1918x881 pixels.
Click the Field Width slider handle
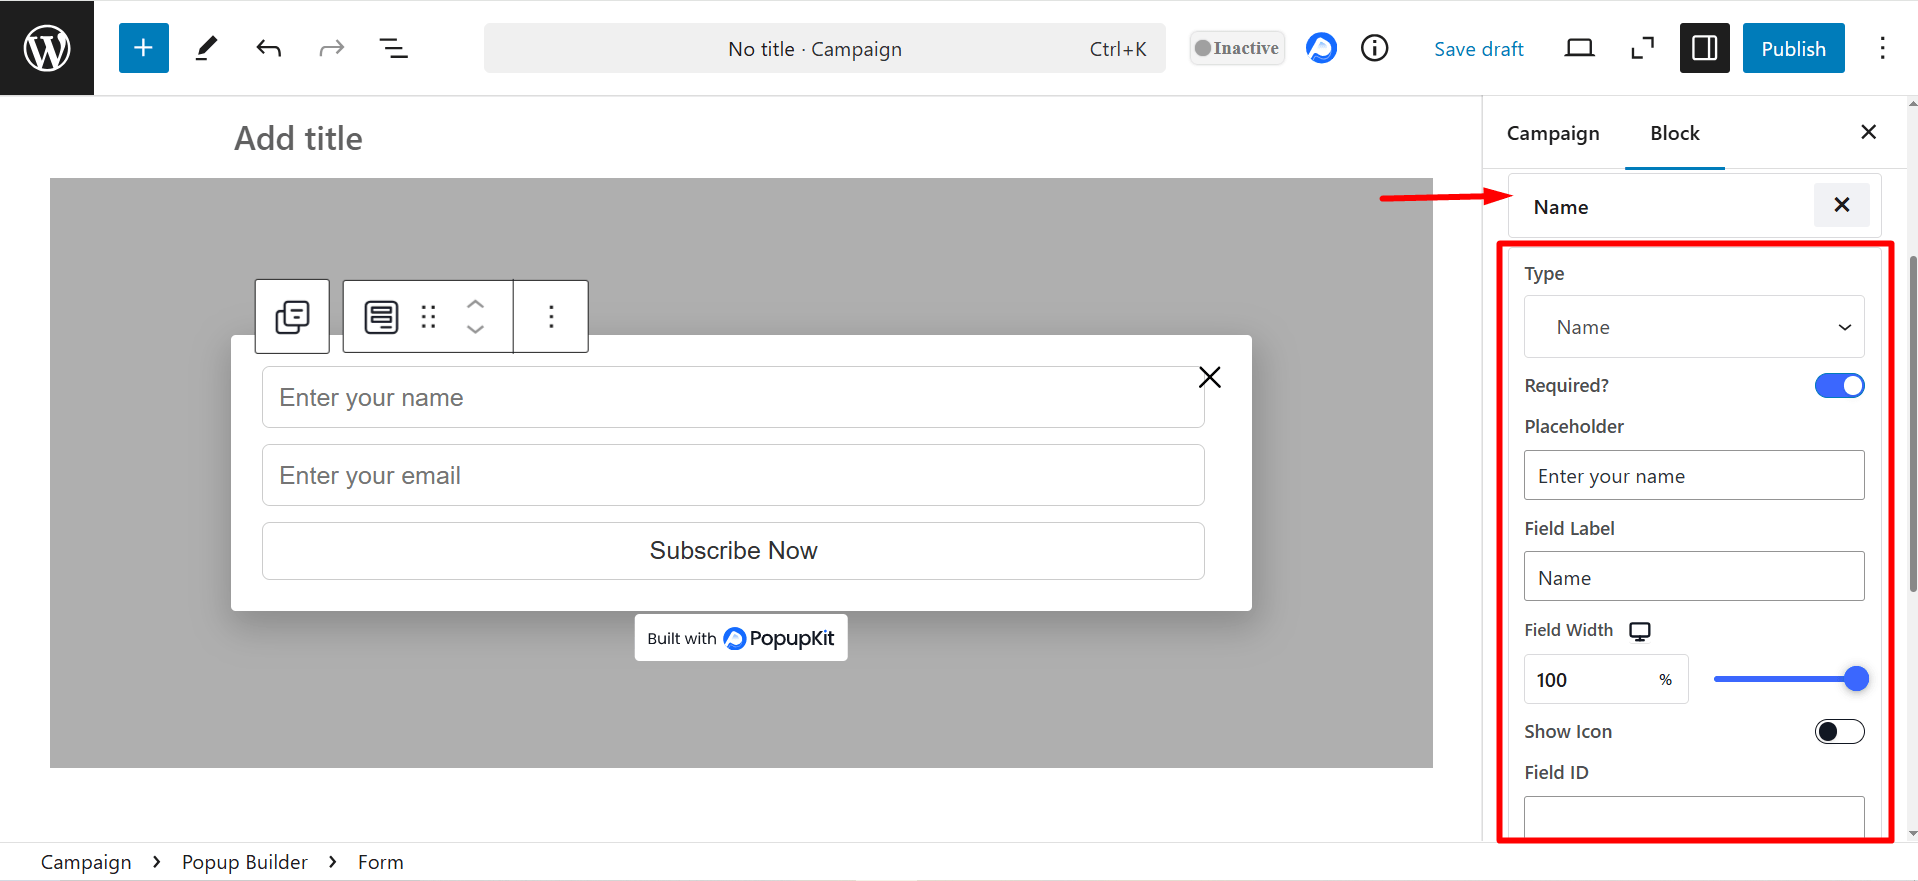coord(1856,679)
